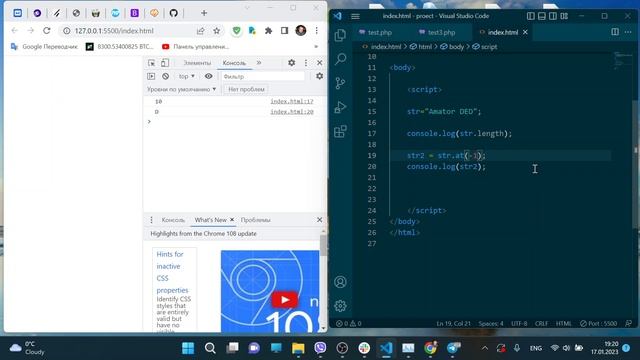
Task: Close the What's New drawer tab
Action: click(x=232, y=220)
